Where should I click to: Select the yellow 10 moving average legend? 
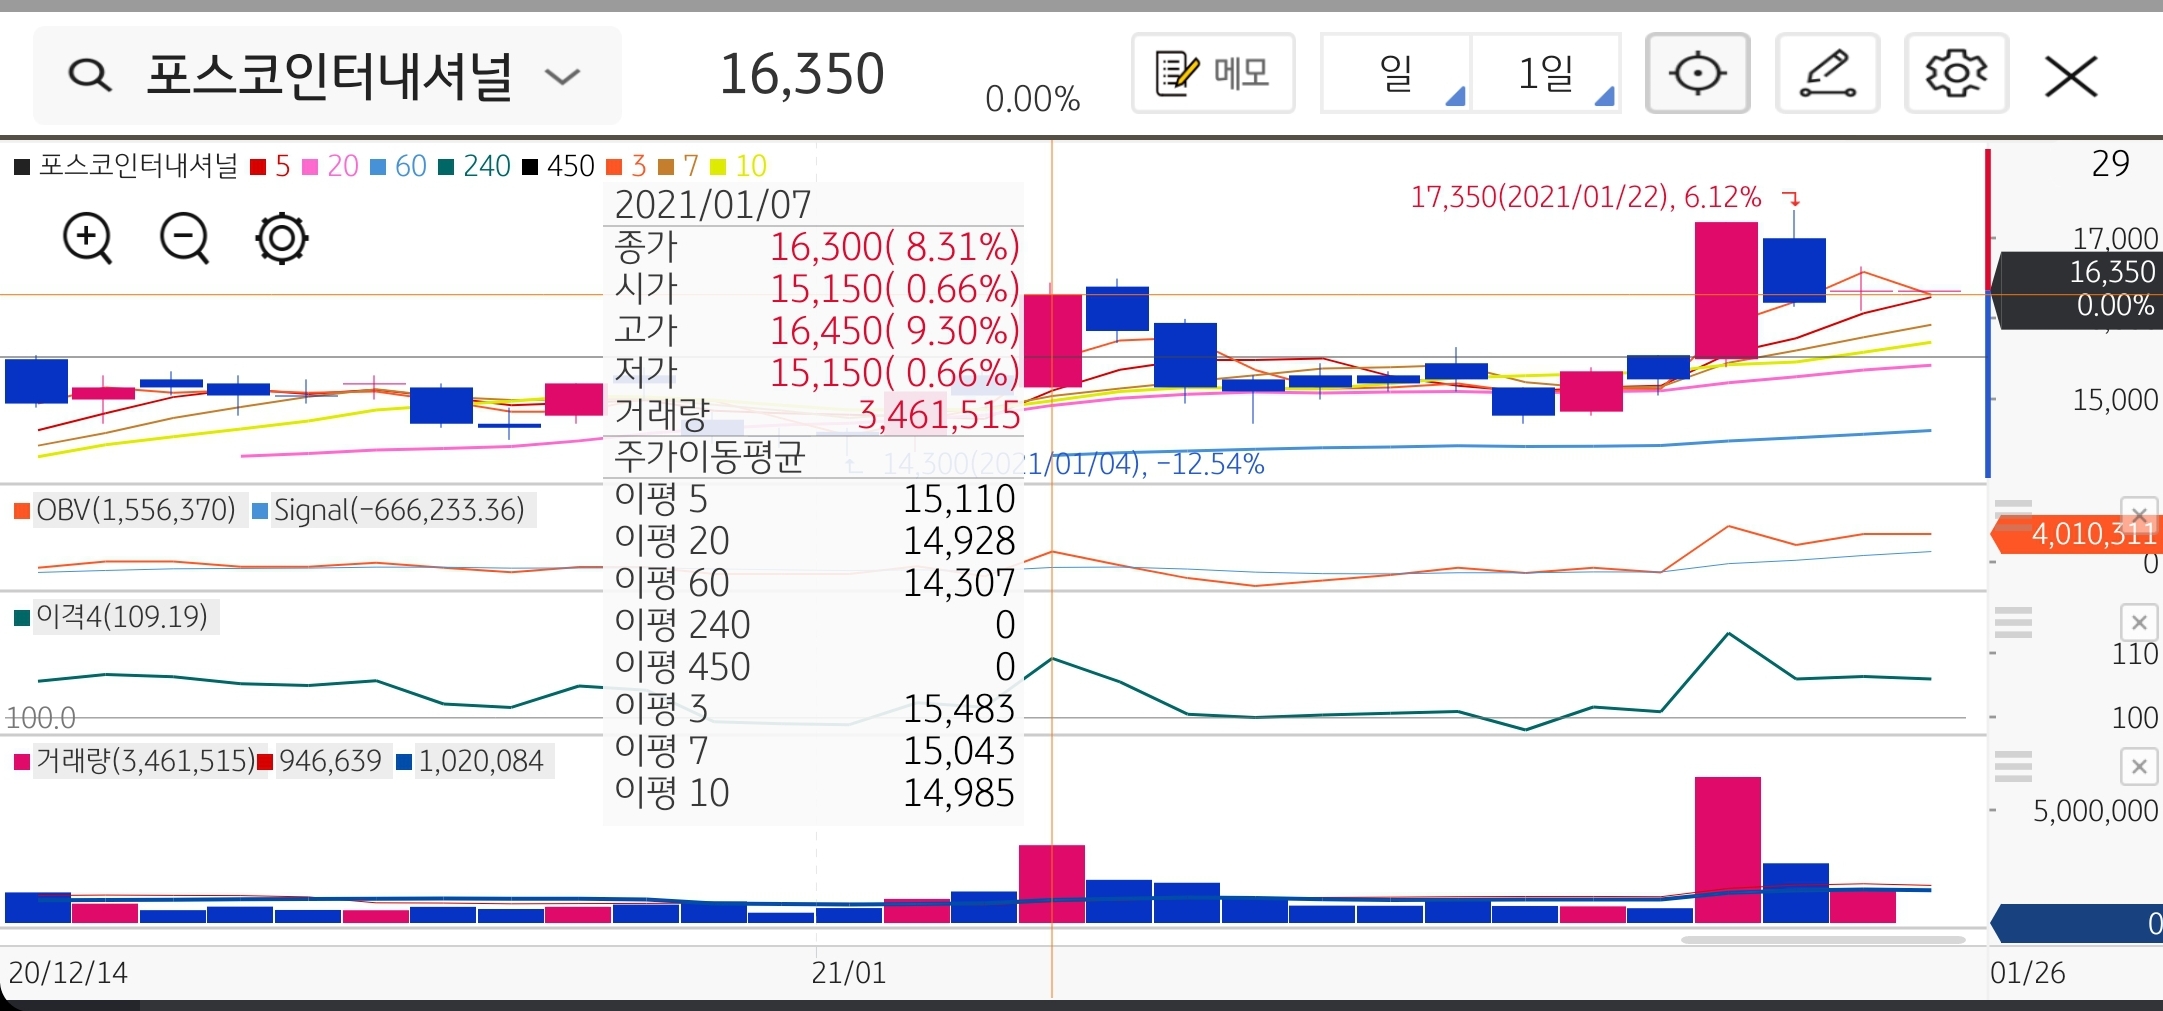point(738,166)
